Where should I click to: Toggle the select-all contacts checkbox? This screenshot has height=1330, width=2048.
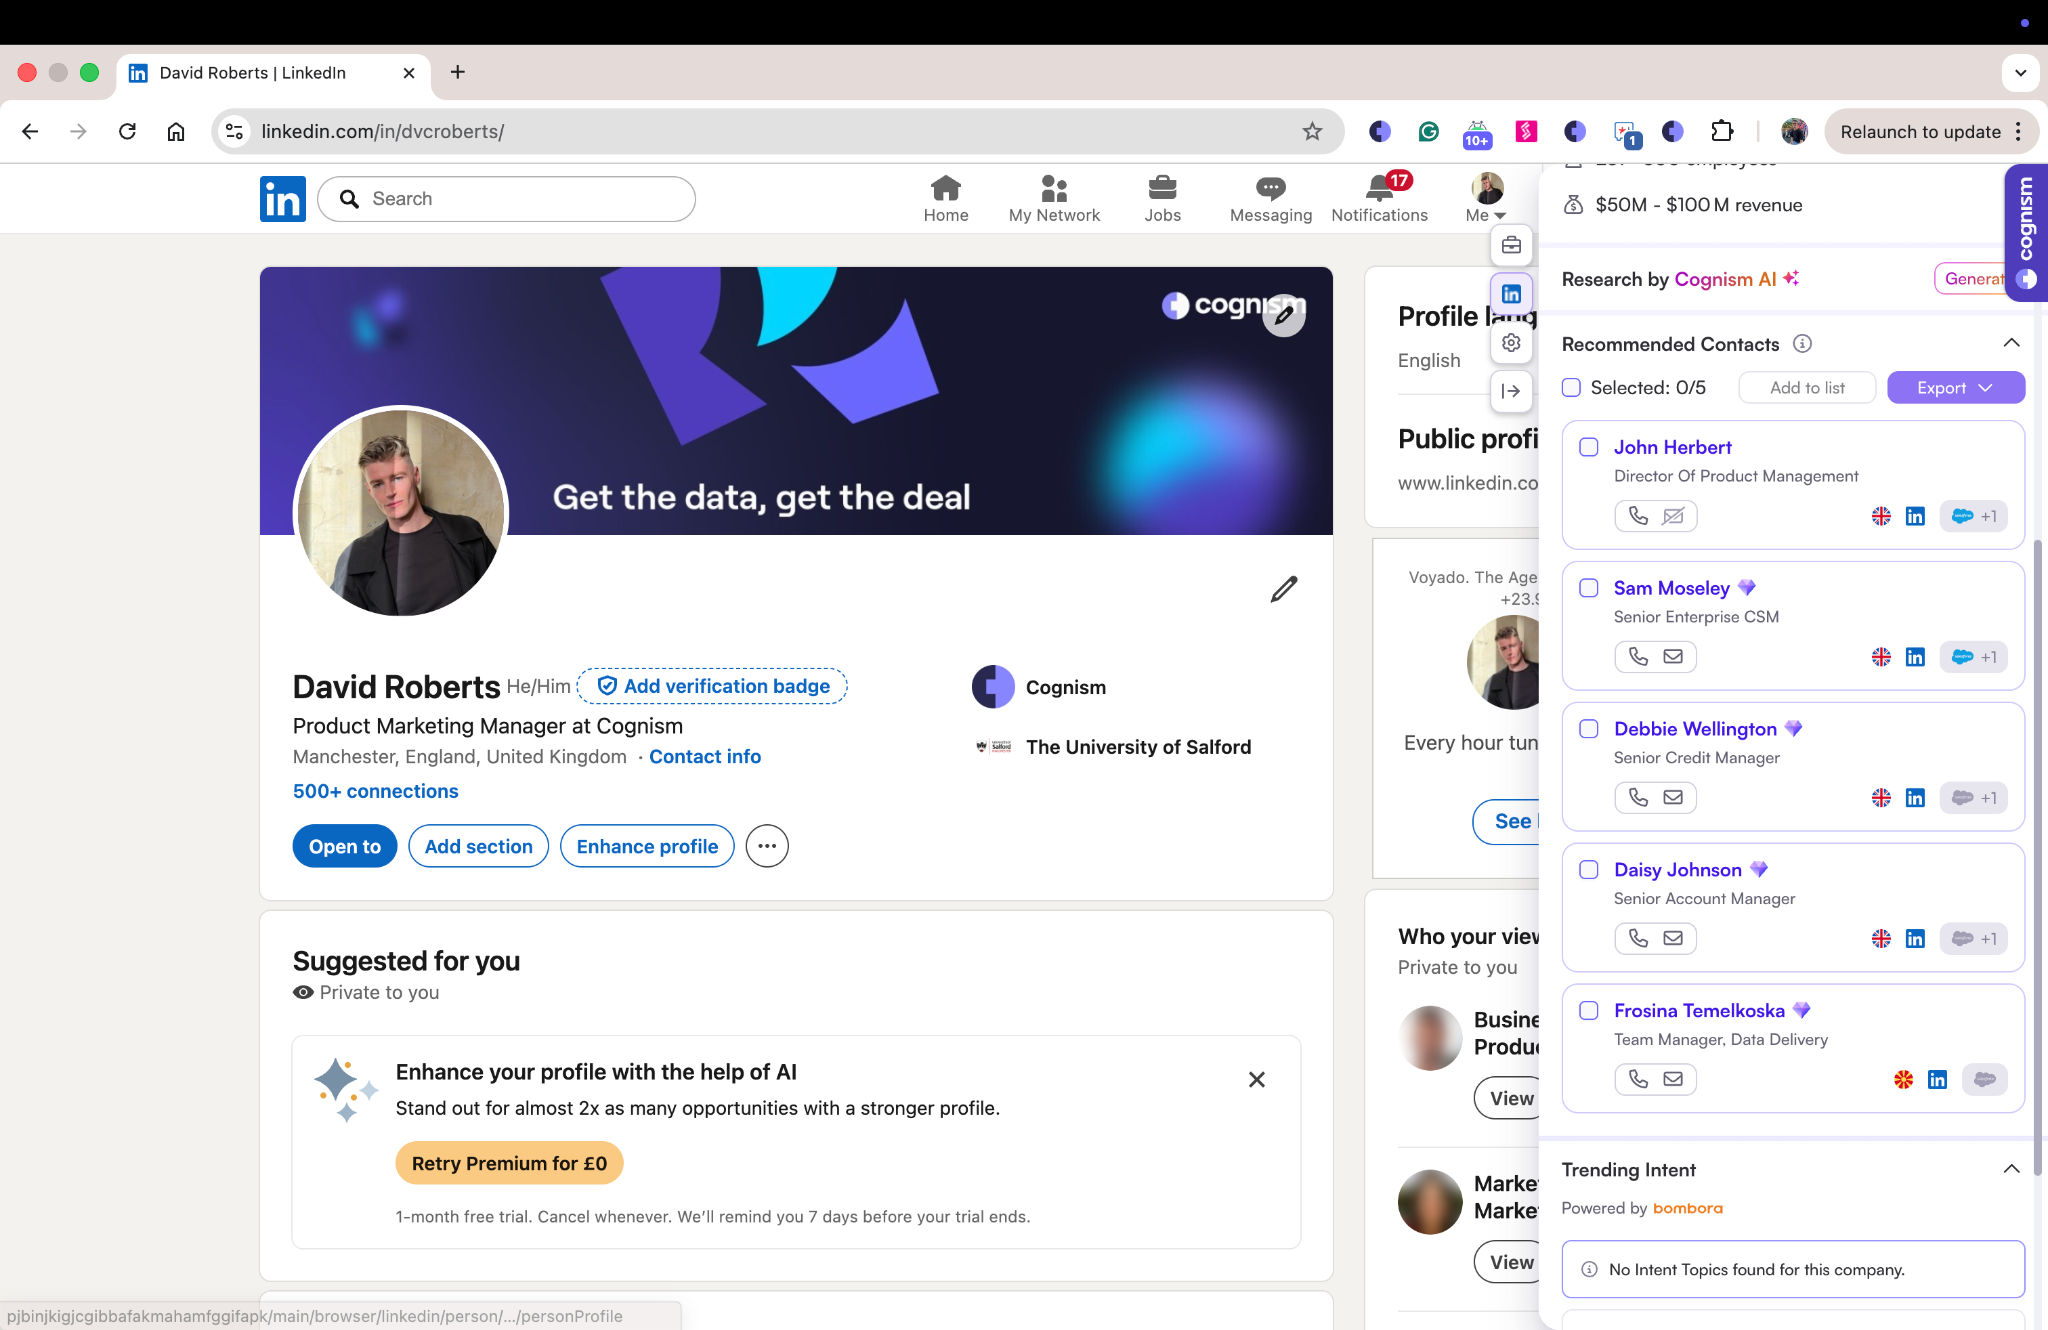coord(1572,387)
